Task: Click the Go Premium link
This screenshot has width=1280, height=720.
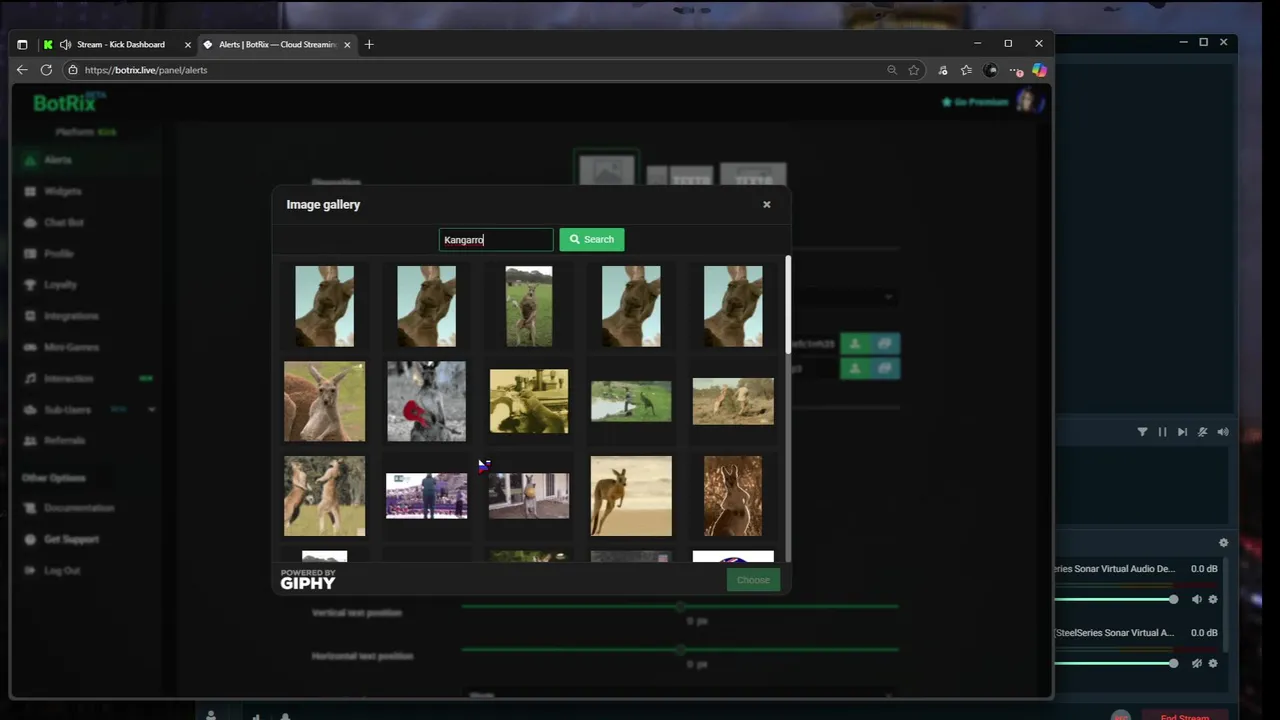Action: point(975,102)
